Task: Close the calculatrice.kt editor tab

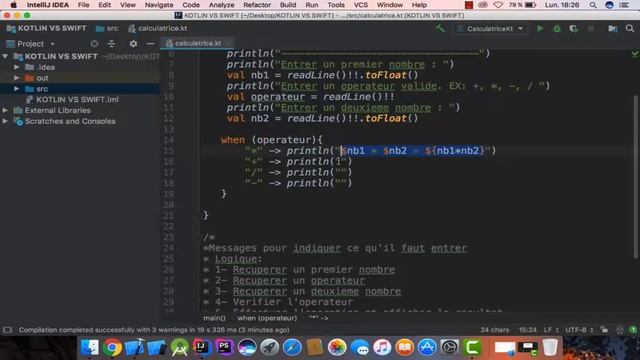Action: [x=228, y=43]
